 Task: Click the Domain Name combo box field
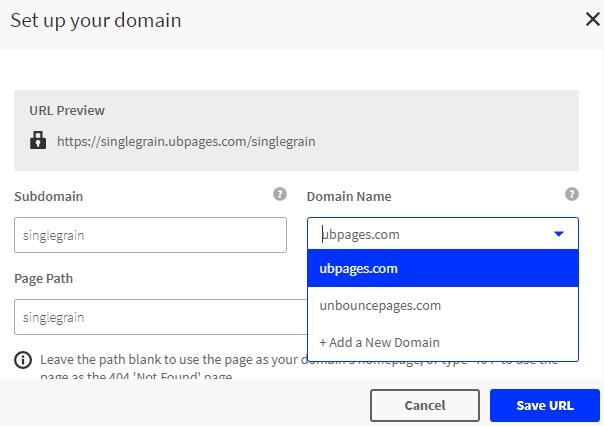coord(430,235)
